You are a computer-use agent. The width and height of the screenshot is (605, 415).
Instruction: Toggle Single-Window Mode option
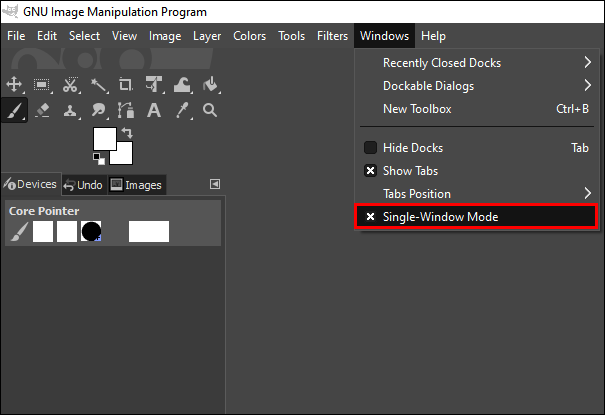point(476,217)
